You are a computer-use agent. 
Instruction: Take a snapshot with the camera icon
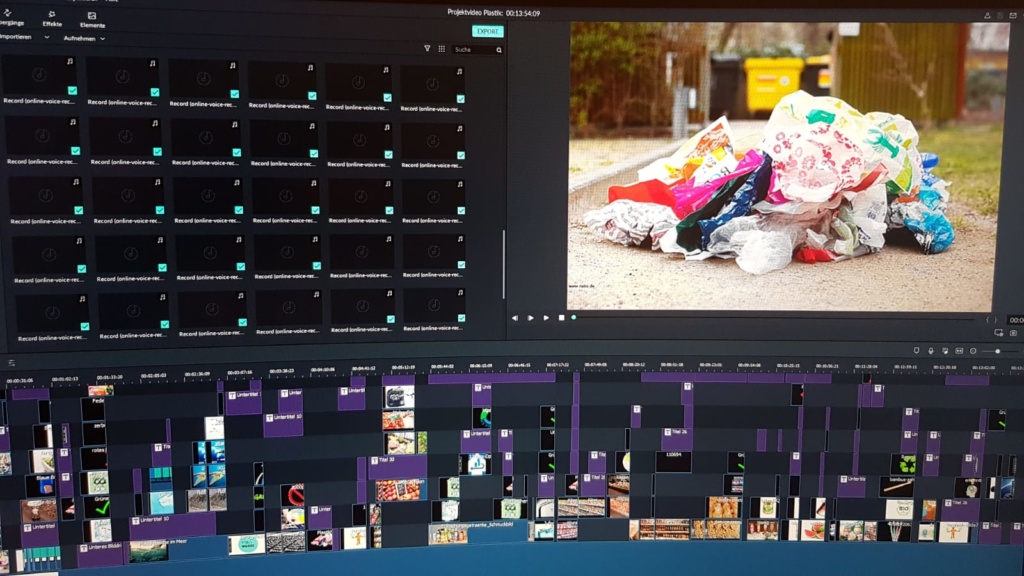point(1013,333)
